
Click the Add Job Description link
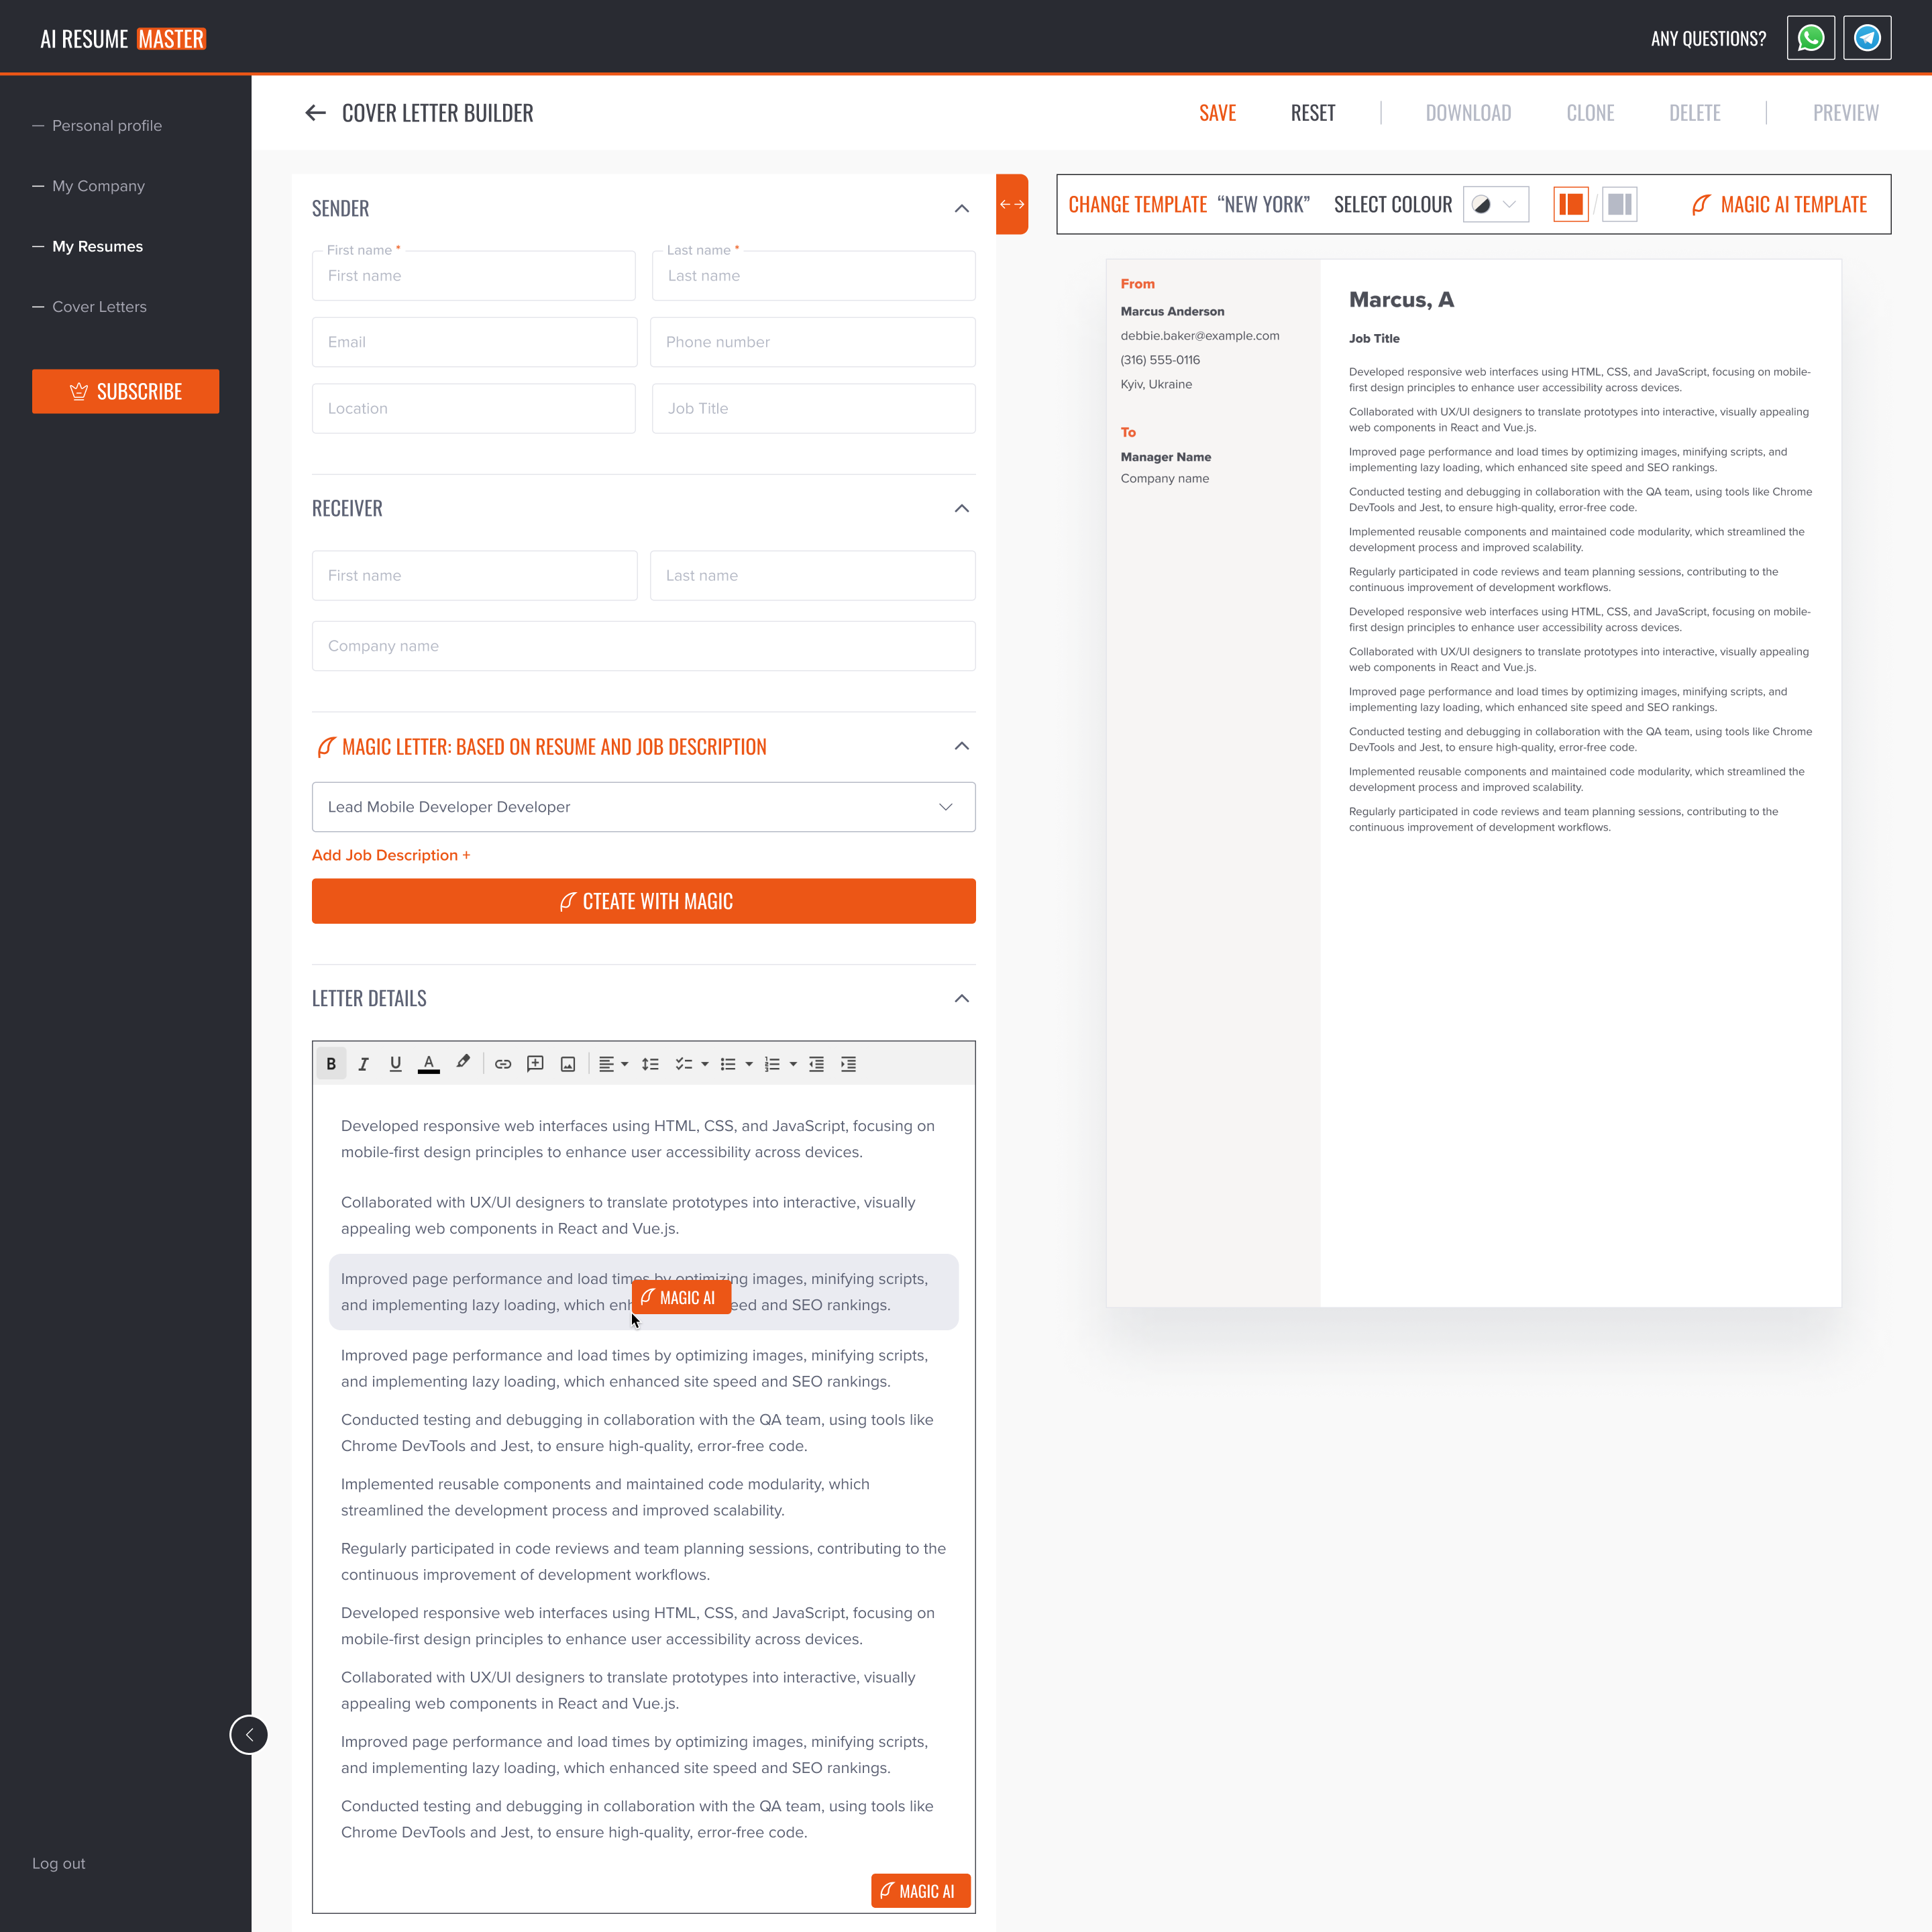[391, 855]
